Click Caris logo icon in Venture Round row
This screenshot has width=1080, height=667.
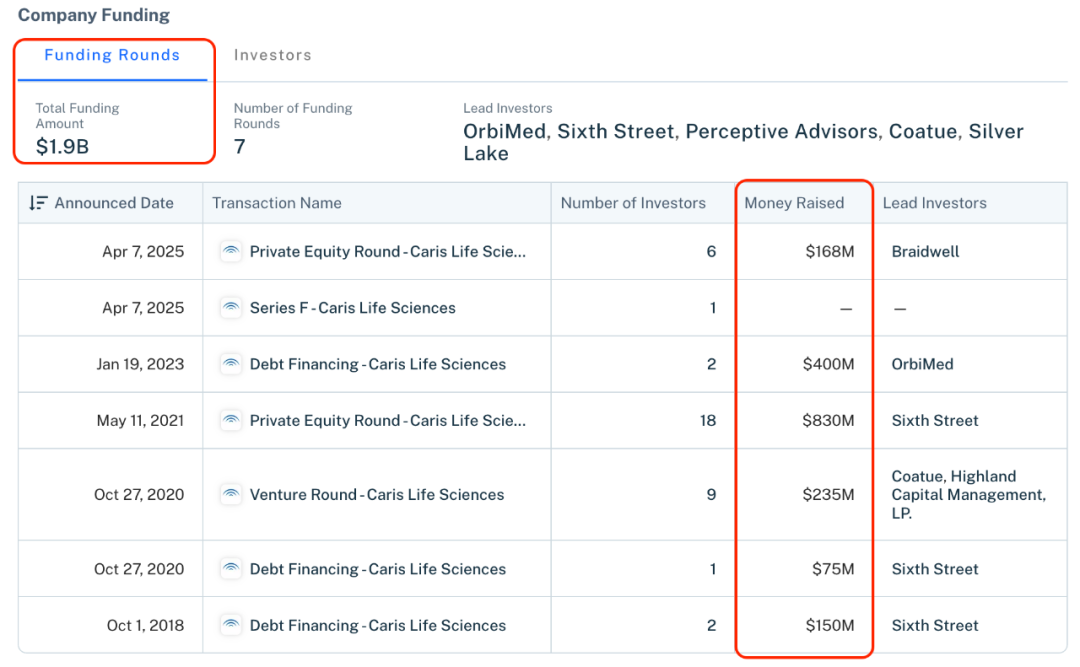coord(231,495)
